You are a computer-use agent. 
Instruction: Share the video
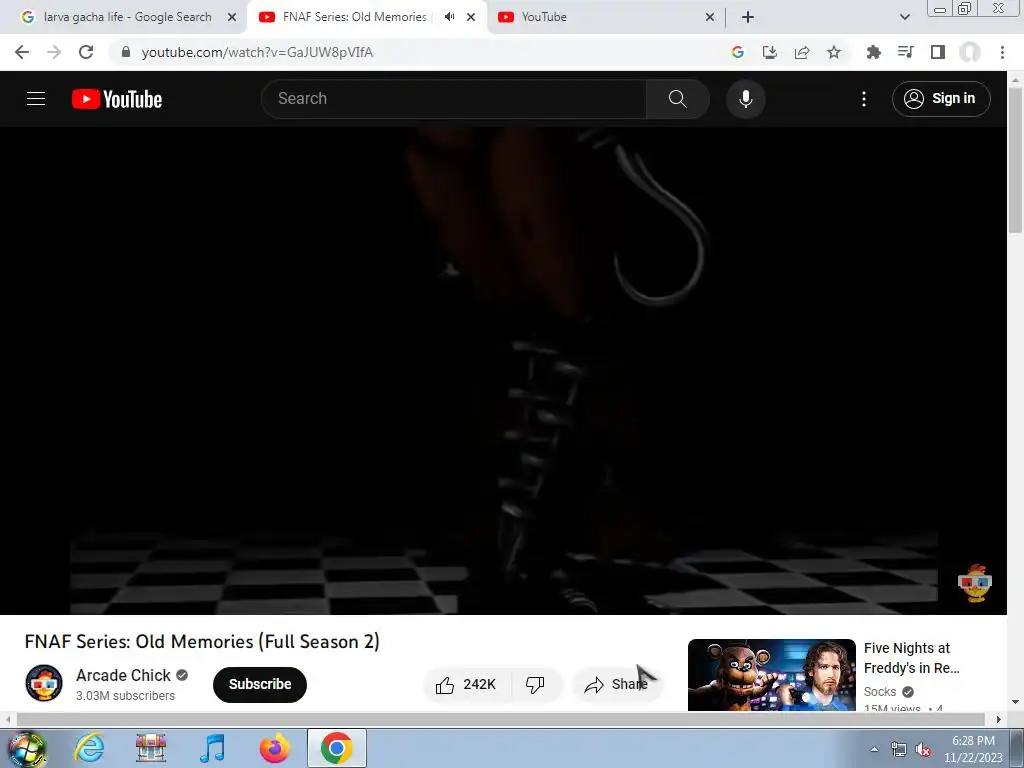pyautogui.click(x=617, y=684)
